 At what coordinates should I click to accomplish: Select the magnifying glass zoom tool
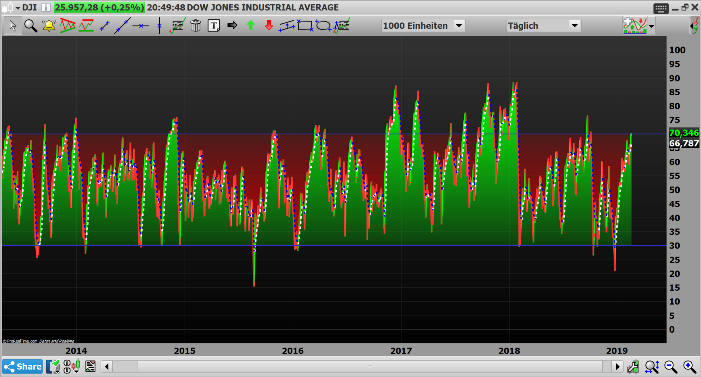point(30,26)
